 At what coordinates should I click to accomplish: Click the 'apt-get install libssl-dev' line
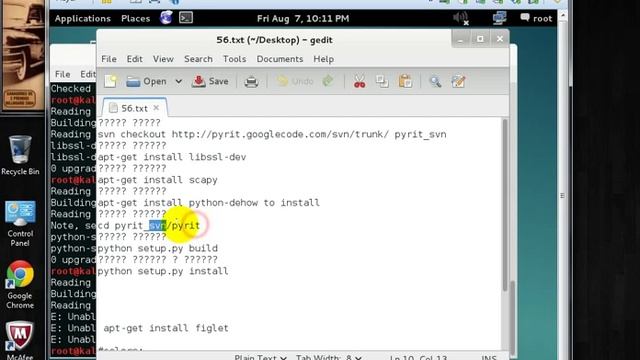coord(172,157)
